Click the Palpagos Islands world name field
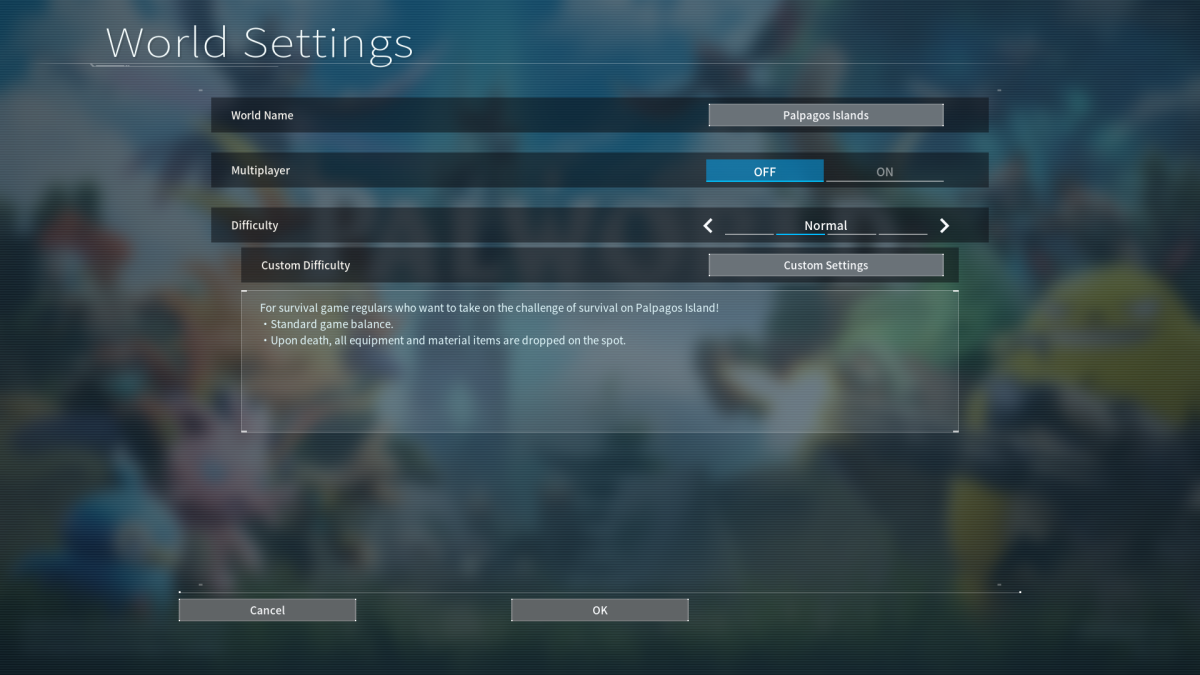This screenshot has height=675, width=1200. pos(825,115)
